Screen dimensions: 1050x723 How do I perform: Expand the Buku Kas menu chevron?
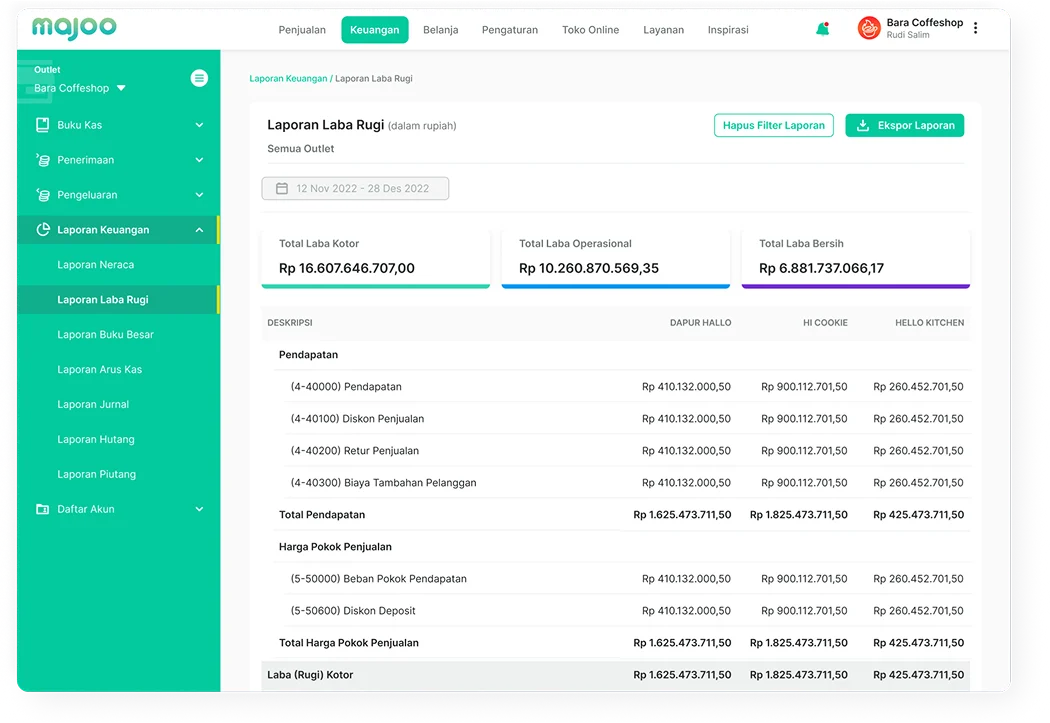[x=199, y=125]
